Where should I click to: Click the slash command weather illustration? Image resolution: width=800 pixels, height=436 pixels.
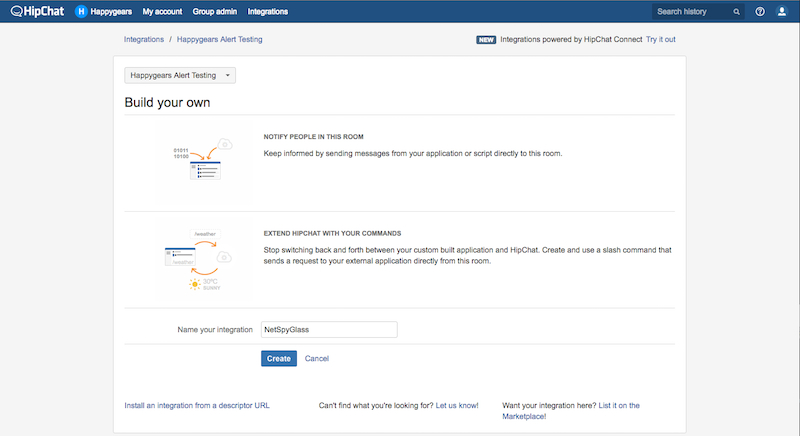pos(198,260)
